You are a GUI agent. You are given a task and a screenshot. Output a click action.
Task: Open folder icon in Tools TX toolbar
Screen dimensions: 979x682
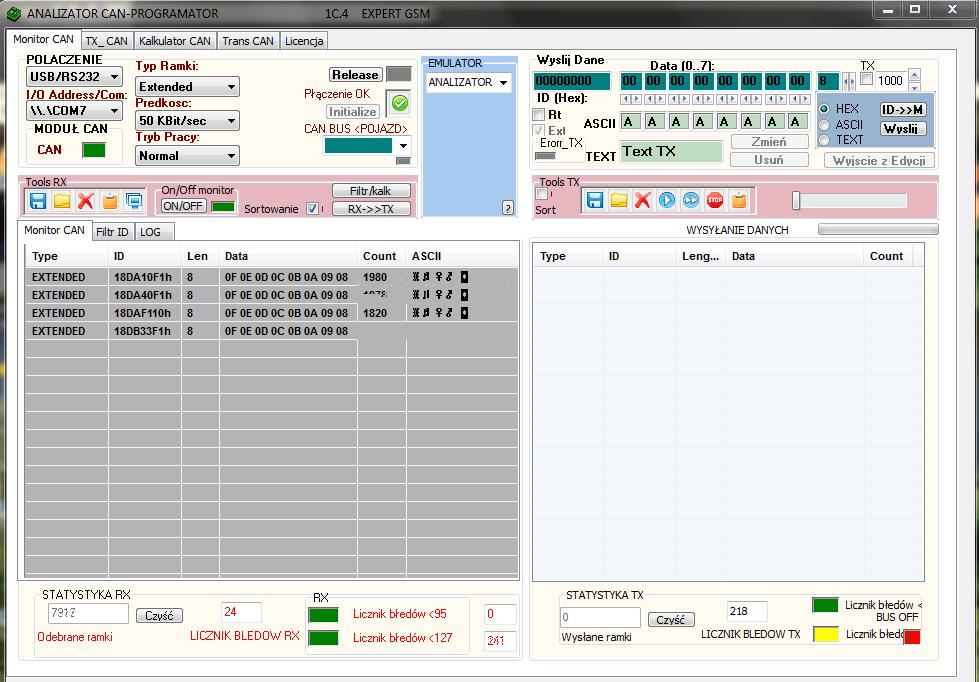(x=619, y=200)
